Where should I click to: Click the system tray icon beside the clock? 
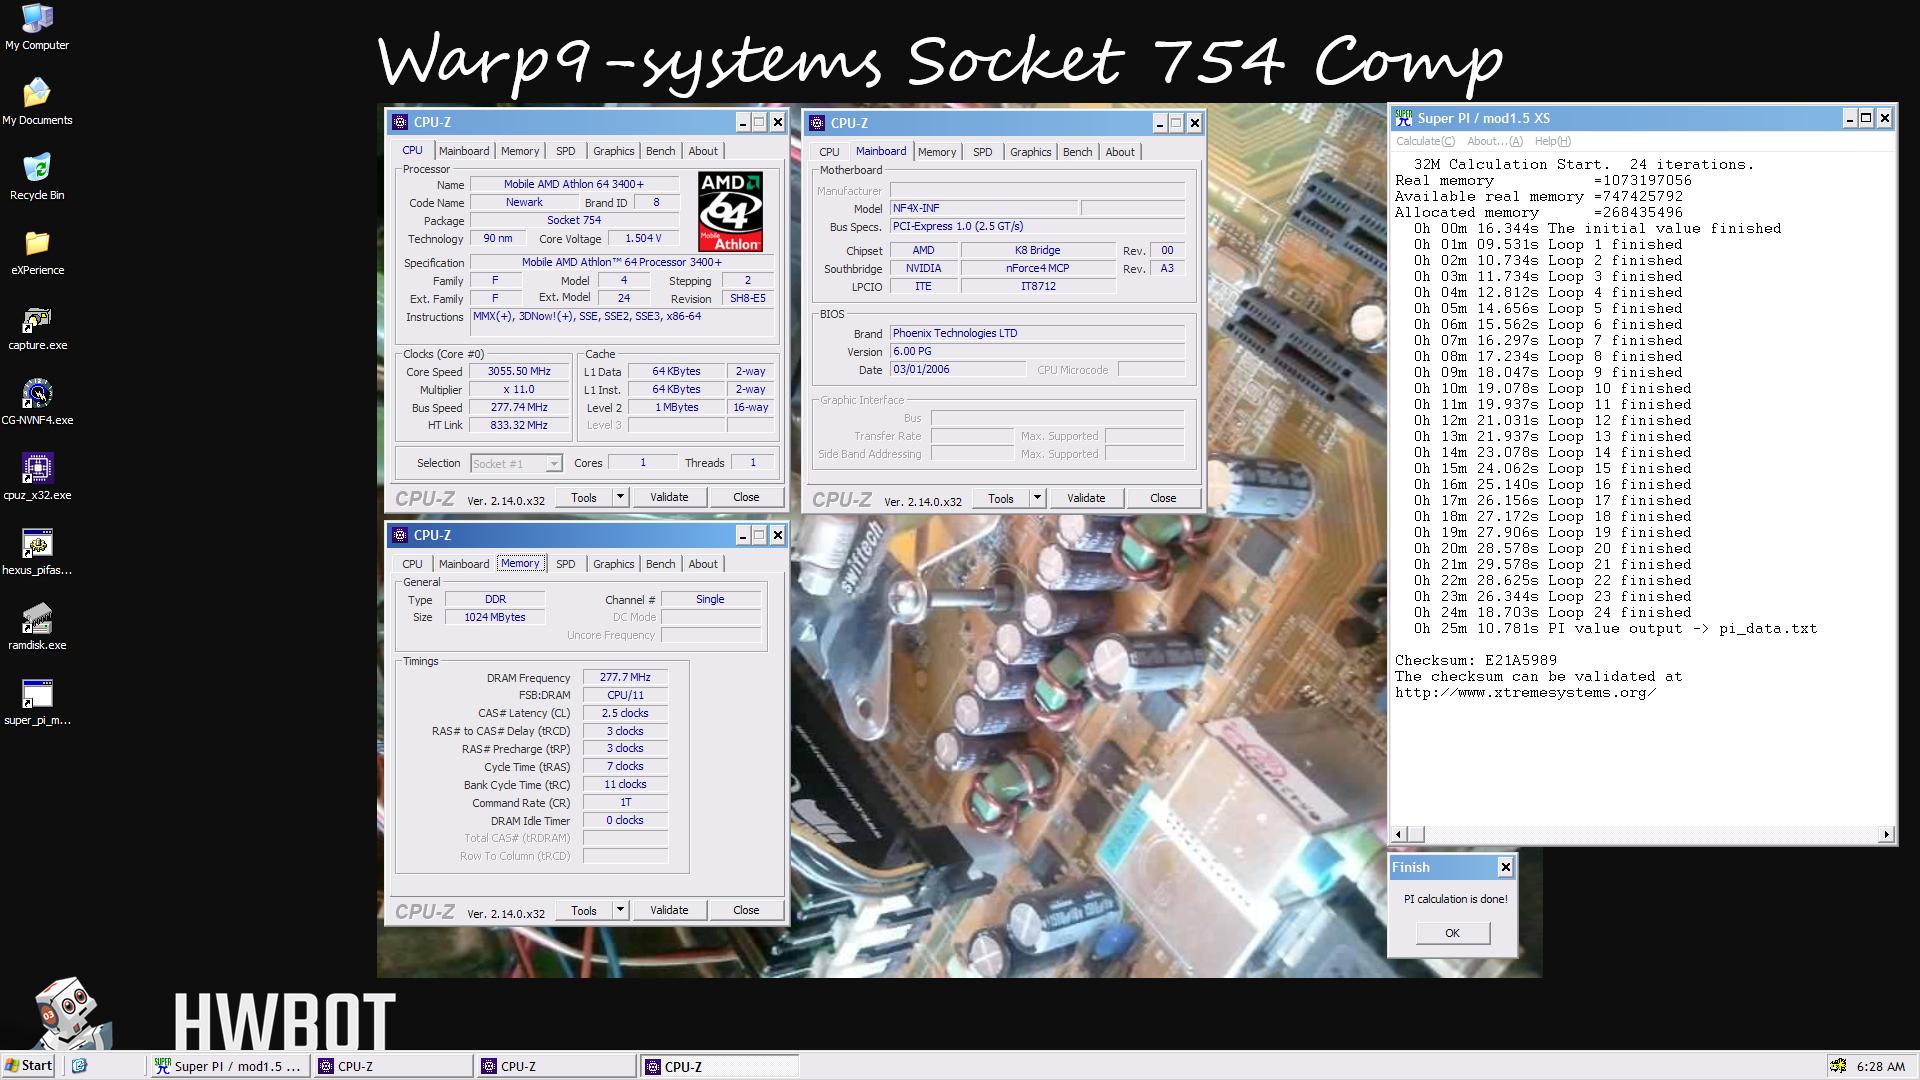point(1838,1066)
